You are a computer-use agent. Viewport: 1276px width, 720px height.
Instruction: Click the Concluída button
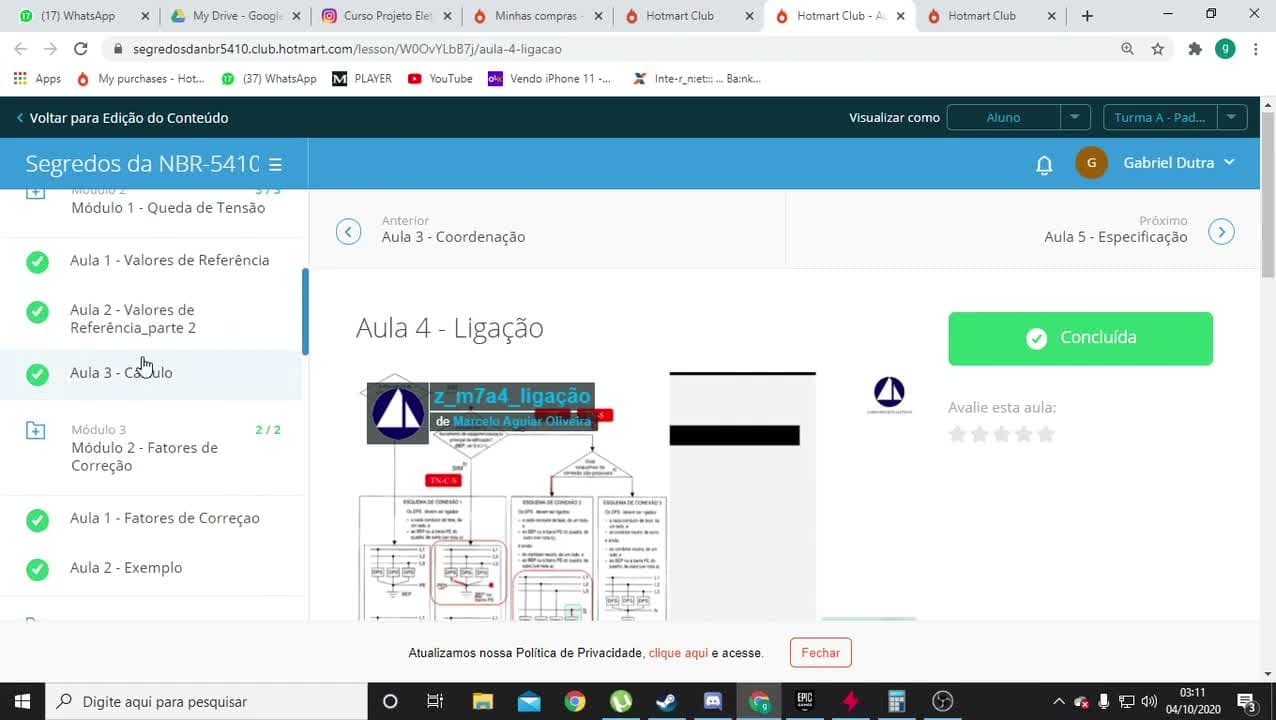point(1080,338)
